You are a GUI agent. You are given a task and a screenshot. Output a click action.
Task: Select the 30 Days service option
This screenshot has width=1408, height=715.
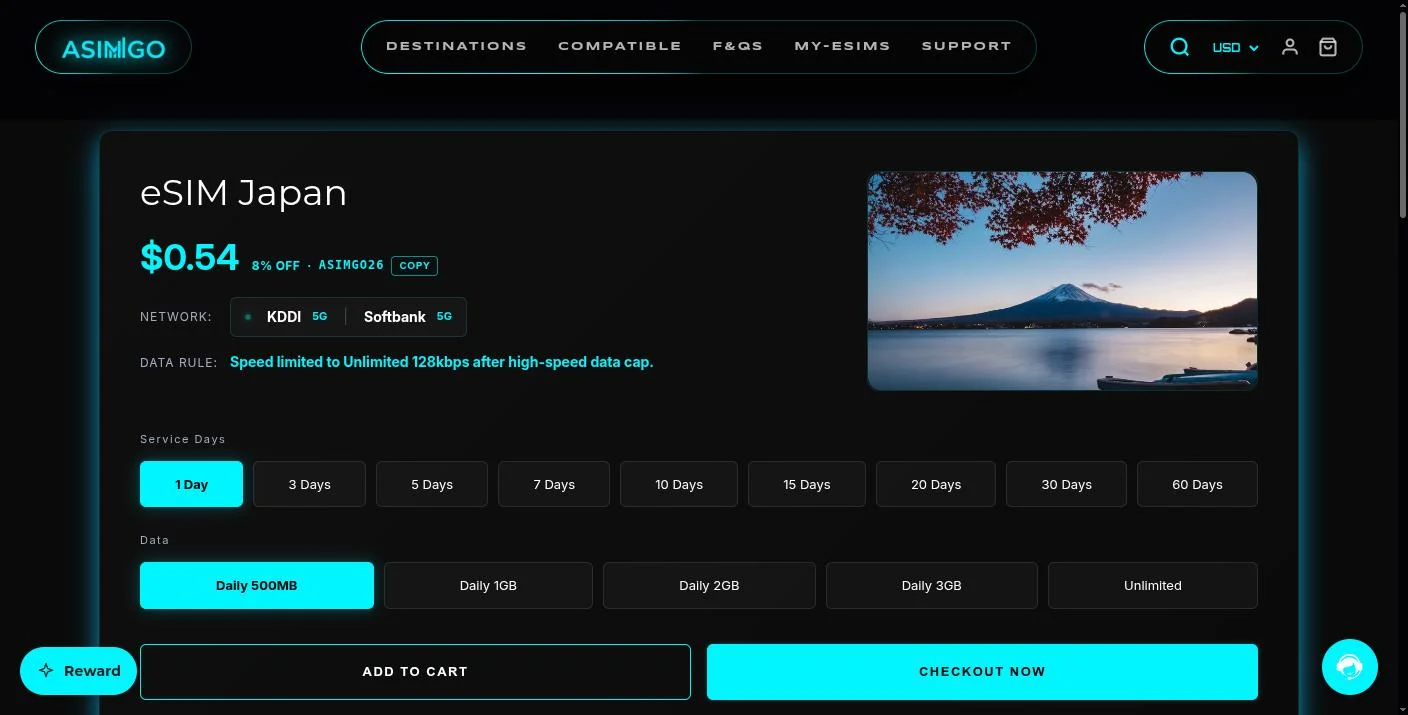coord(1066,484)
